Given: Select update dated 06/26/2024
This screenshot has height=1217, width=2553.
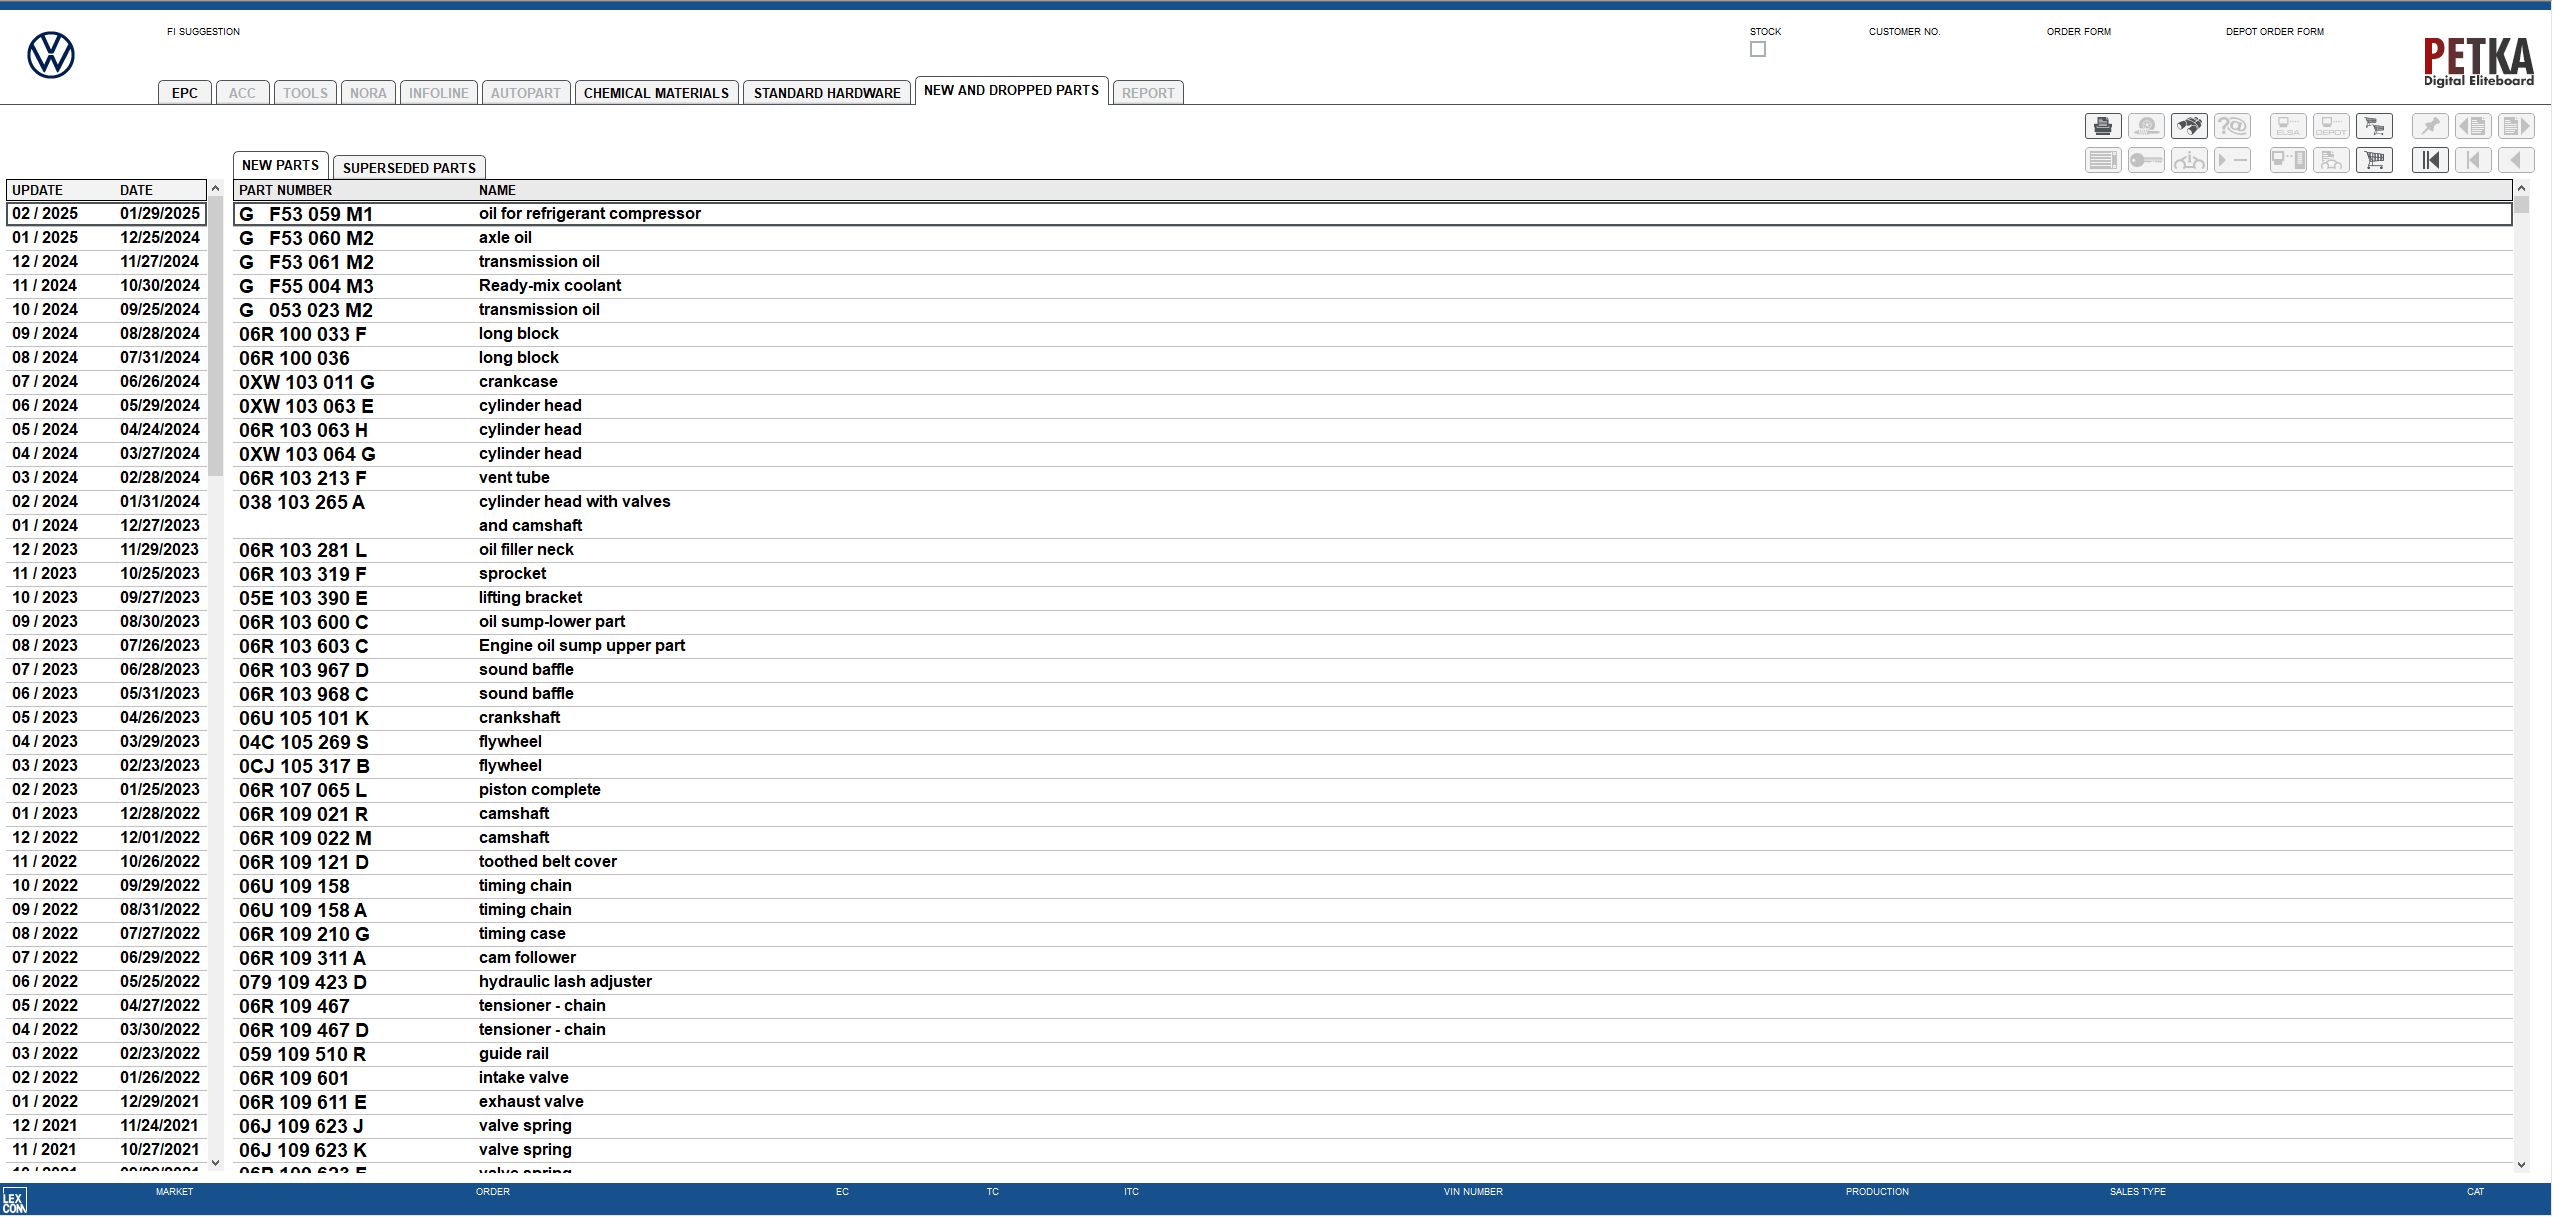Looking at the screenshot, I should tap(106, 382).
